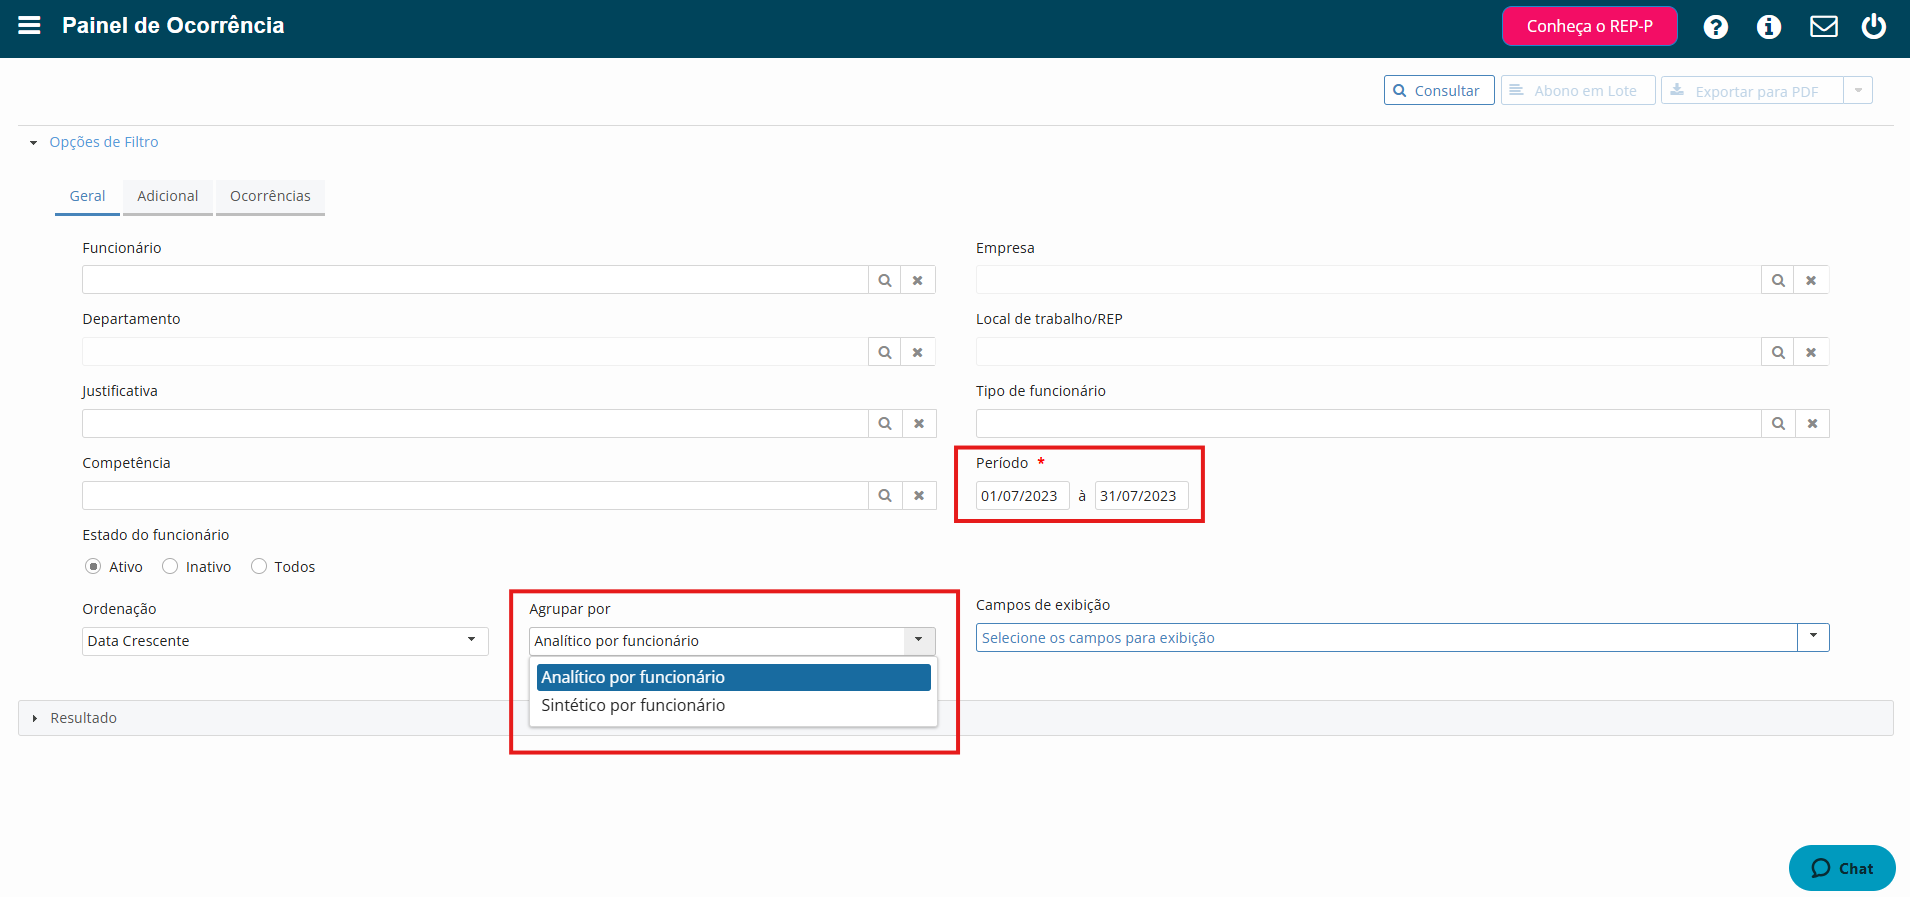This screenshot has width=1910, height=897.
Task: Open the messages envelope icon
Action: pyautogui.click(x=1824, y=26)
